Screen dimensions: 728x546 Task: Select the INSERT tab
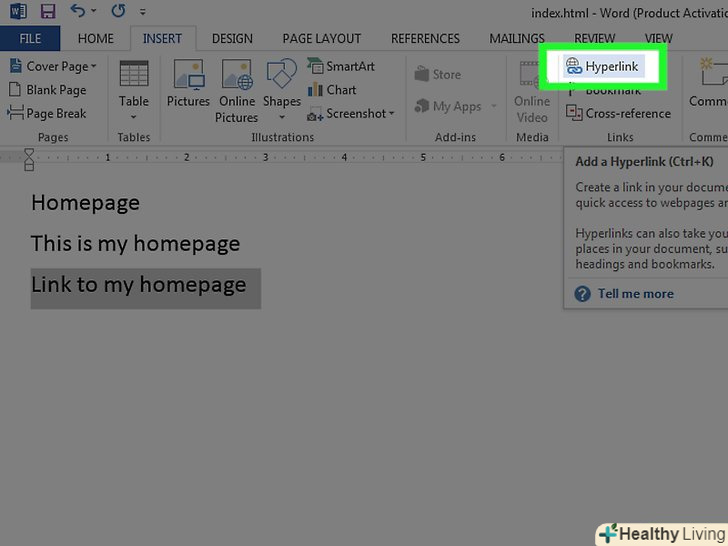point(162,39)
